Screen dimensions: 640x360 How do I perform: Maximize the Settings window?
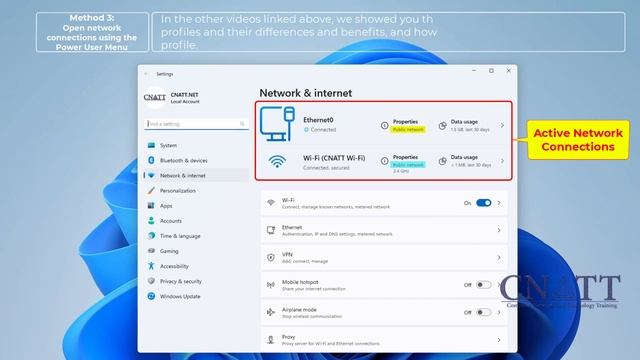(491, 71)
